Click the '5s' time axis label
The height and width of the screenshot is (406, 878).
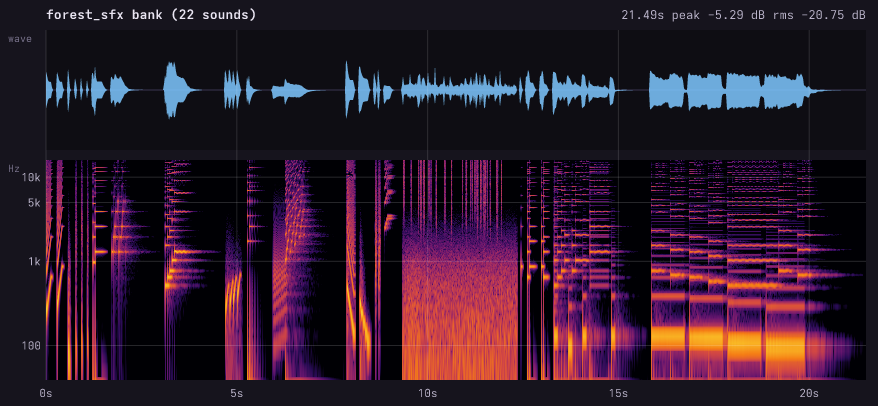(236, 393)
